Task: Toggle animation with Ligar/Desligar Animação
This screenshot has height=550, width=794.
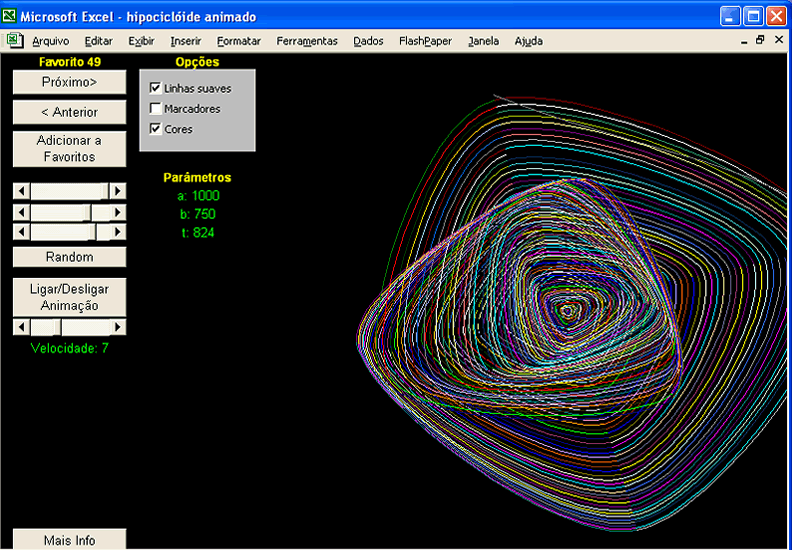Action: click(x=69, y=297)
